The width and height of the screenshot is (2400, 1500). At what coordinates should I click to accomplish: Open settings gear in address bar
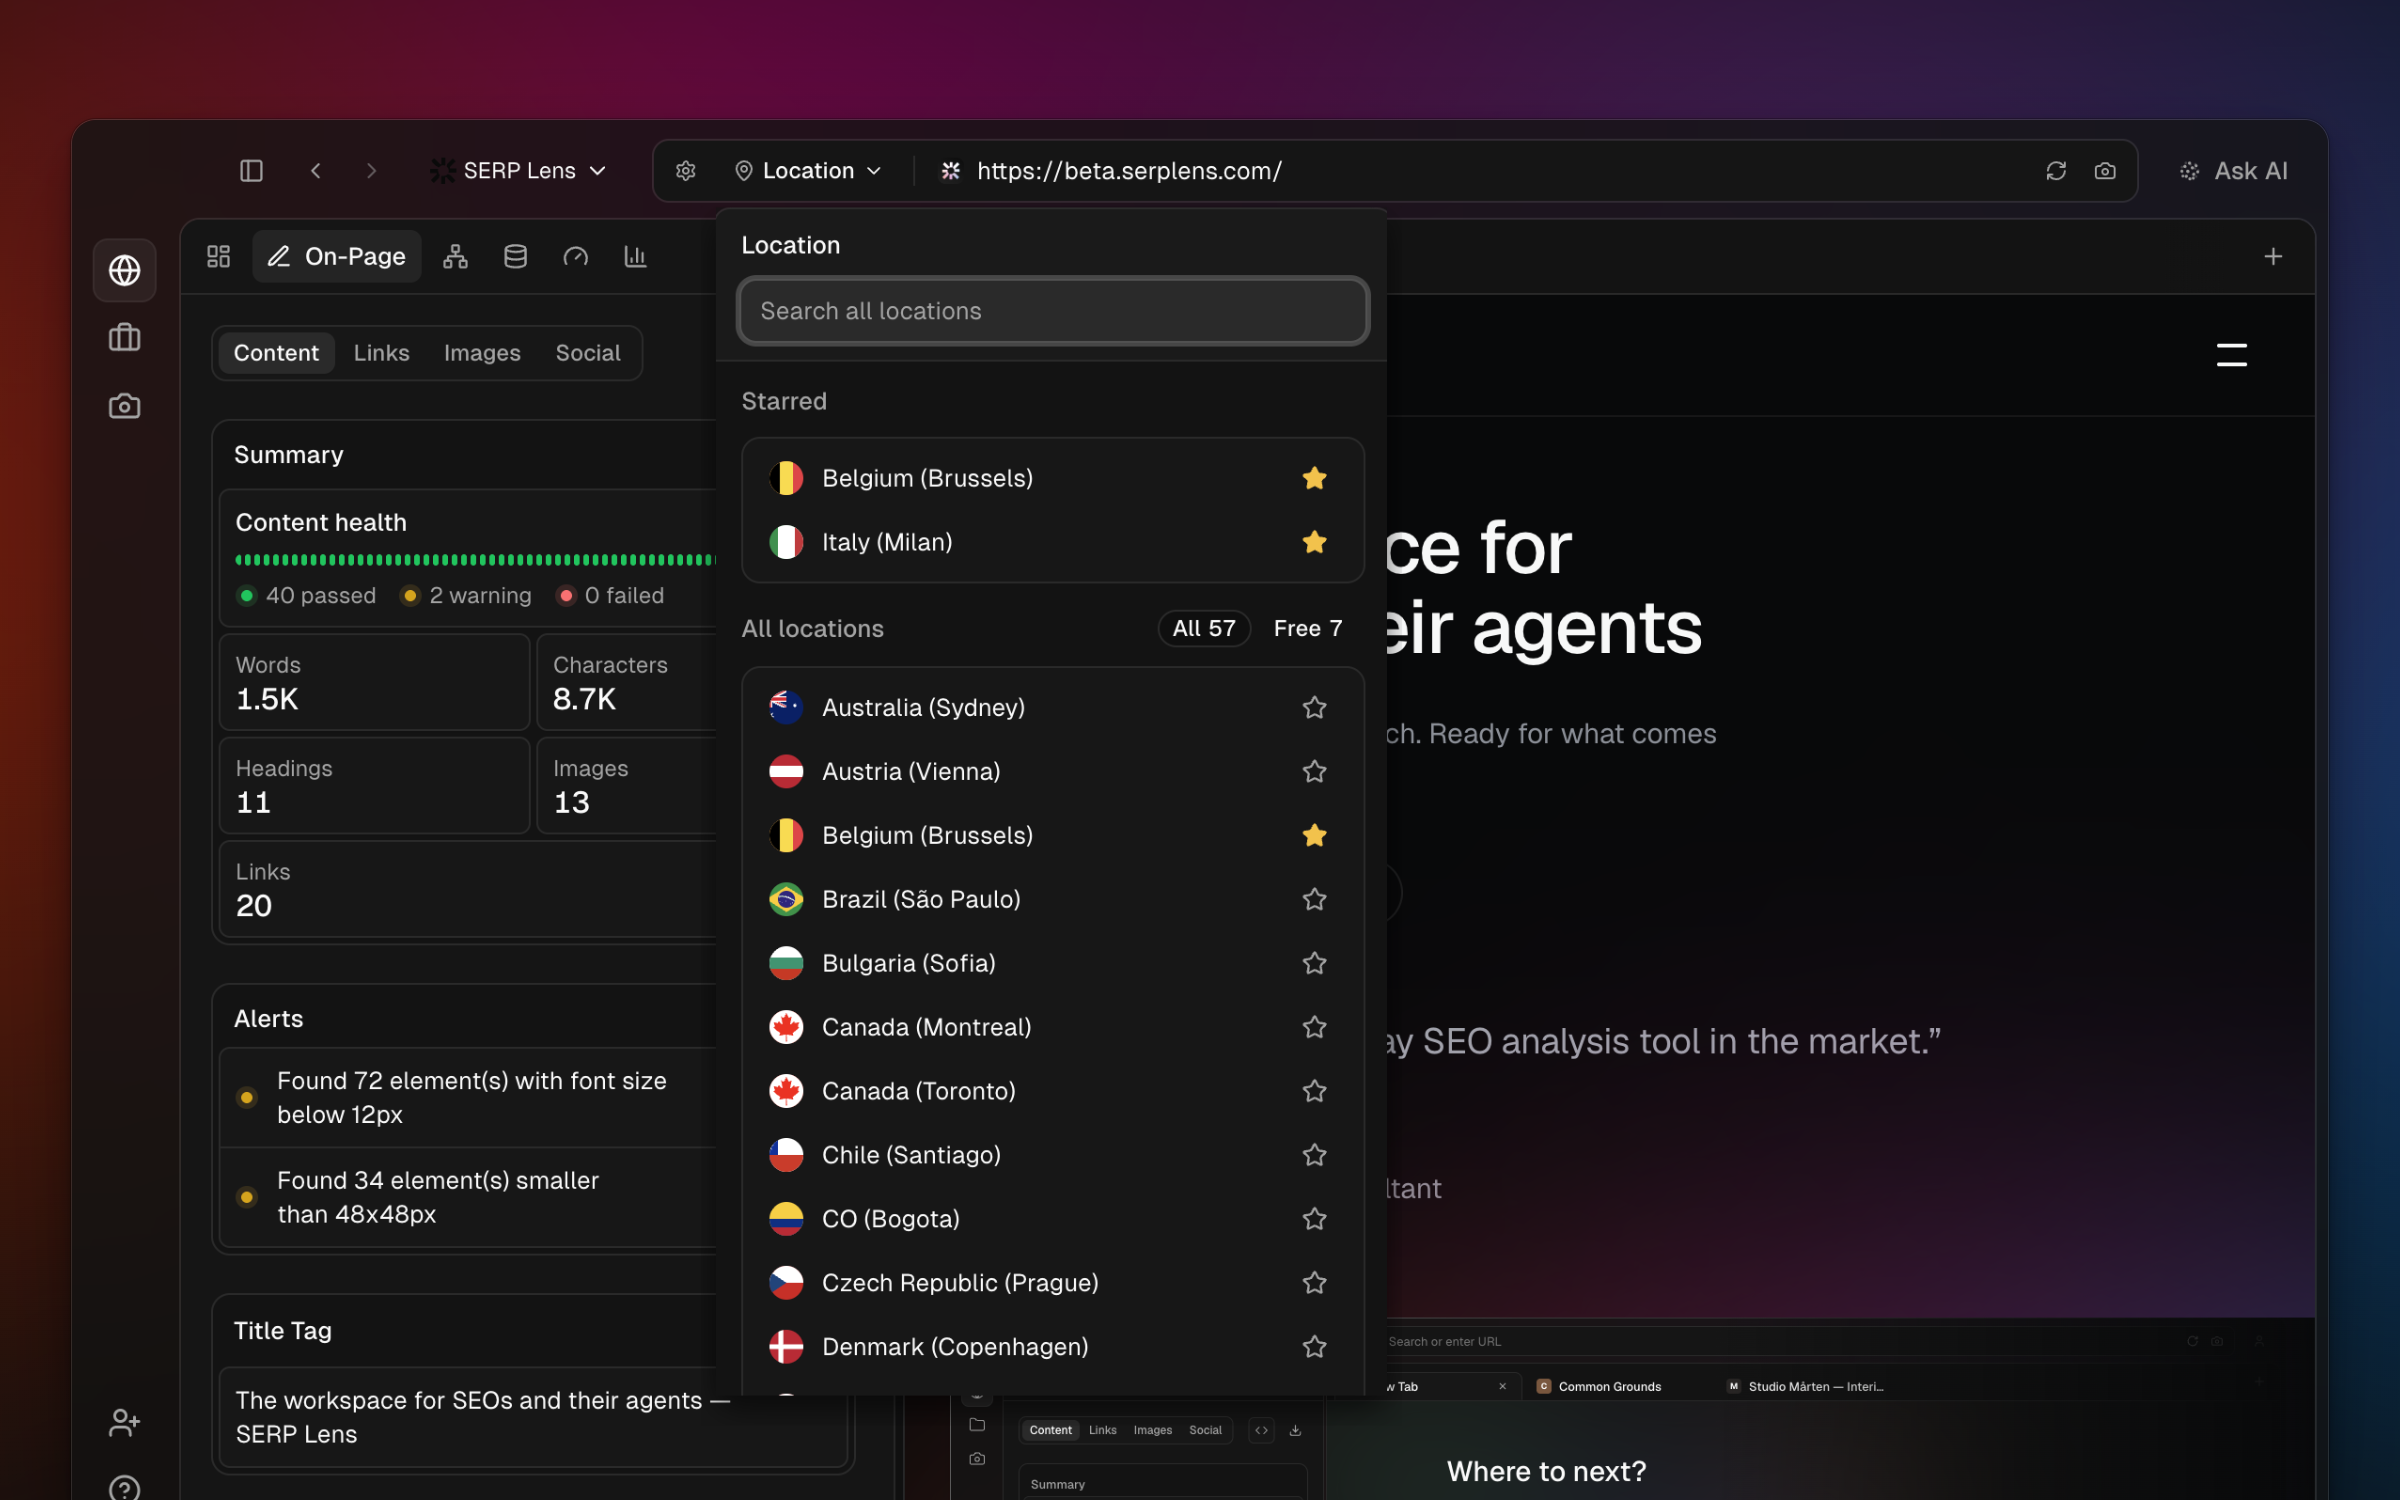point(686,171)
